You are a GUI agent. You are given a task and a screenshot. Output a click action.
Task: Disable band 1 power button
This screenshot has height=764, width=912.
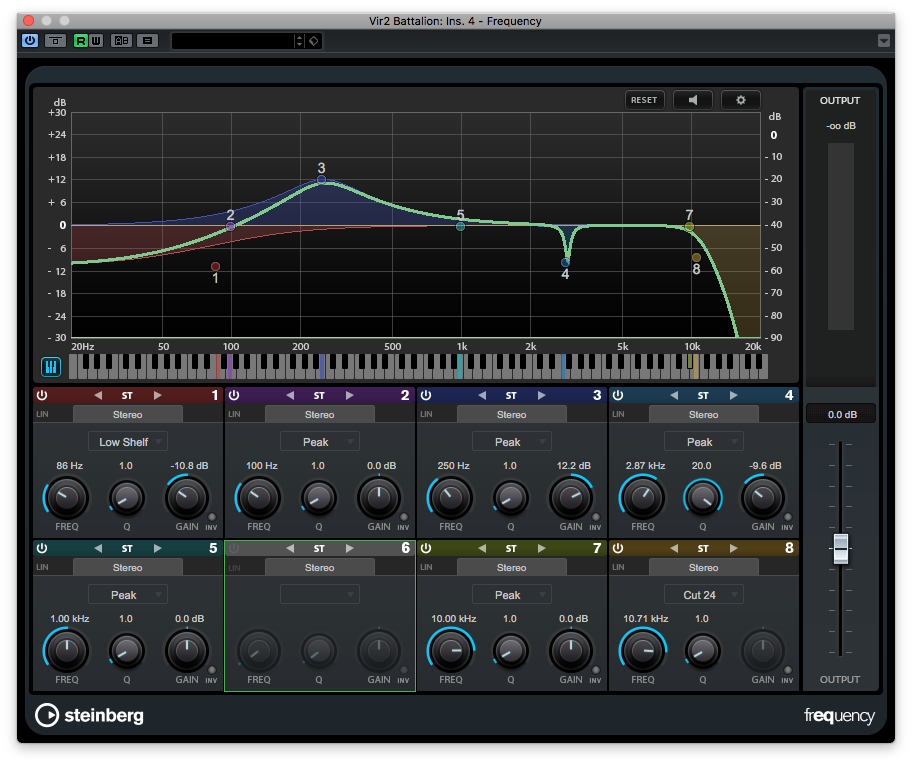click(x=42, y=395)
